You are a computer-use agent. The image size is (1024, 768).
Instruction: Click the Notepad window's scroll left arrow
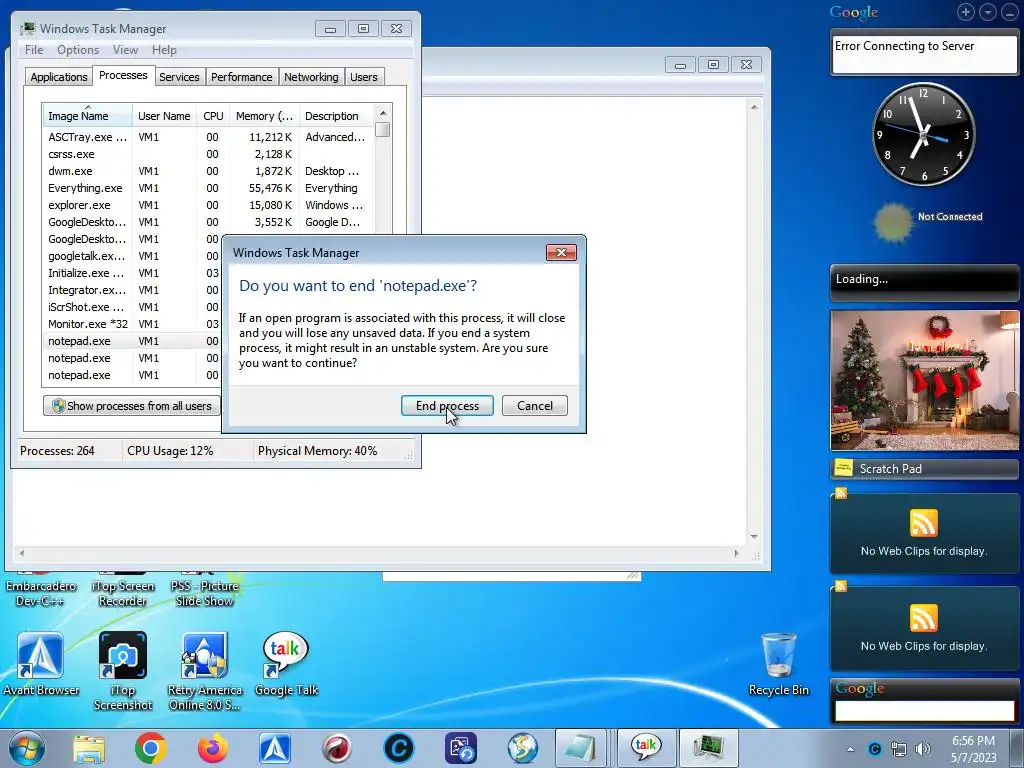click(22, 554)
